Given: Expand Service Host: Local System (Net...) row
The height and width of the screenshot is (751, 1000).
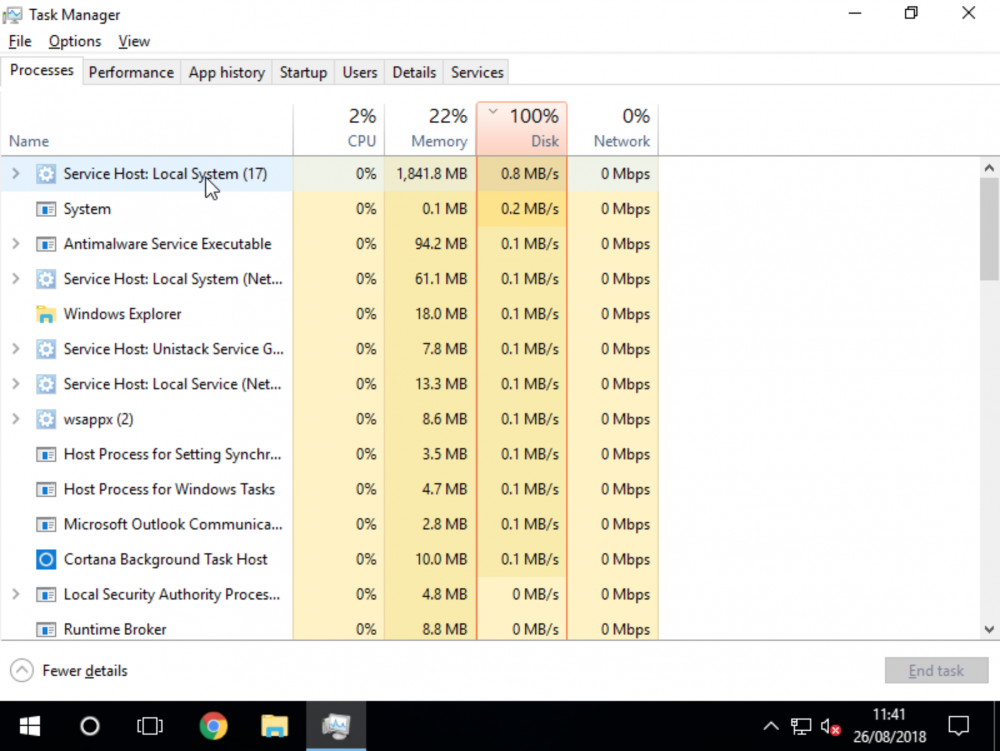Looking at the screenshot, I should 16,279.
